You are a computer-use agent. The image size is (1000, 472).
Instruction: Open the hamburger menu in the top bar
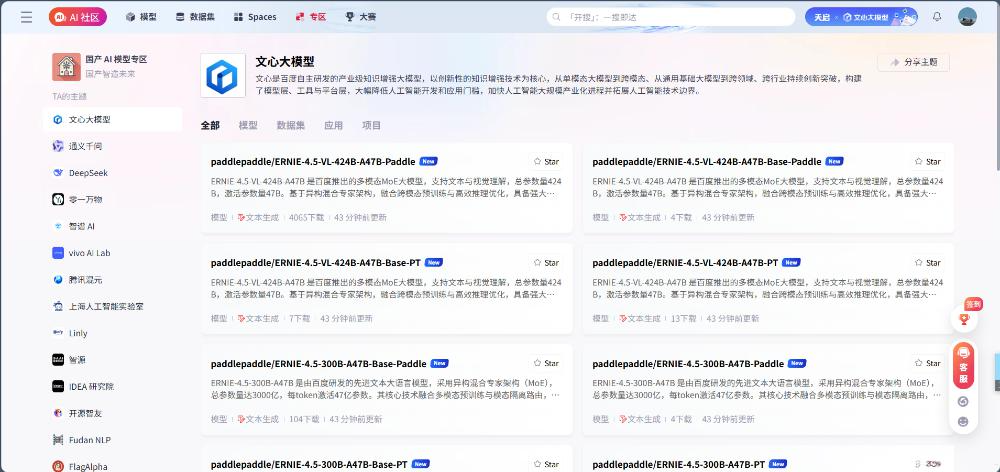click(26, 17)
